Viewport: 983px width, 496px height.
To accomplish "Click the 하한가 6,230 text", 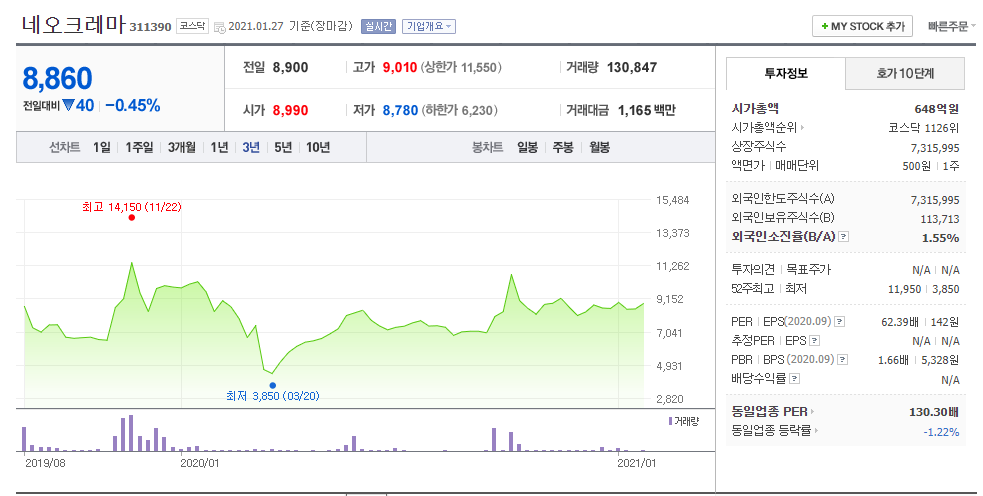I will [460, 110].
